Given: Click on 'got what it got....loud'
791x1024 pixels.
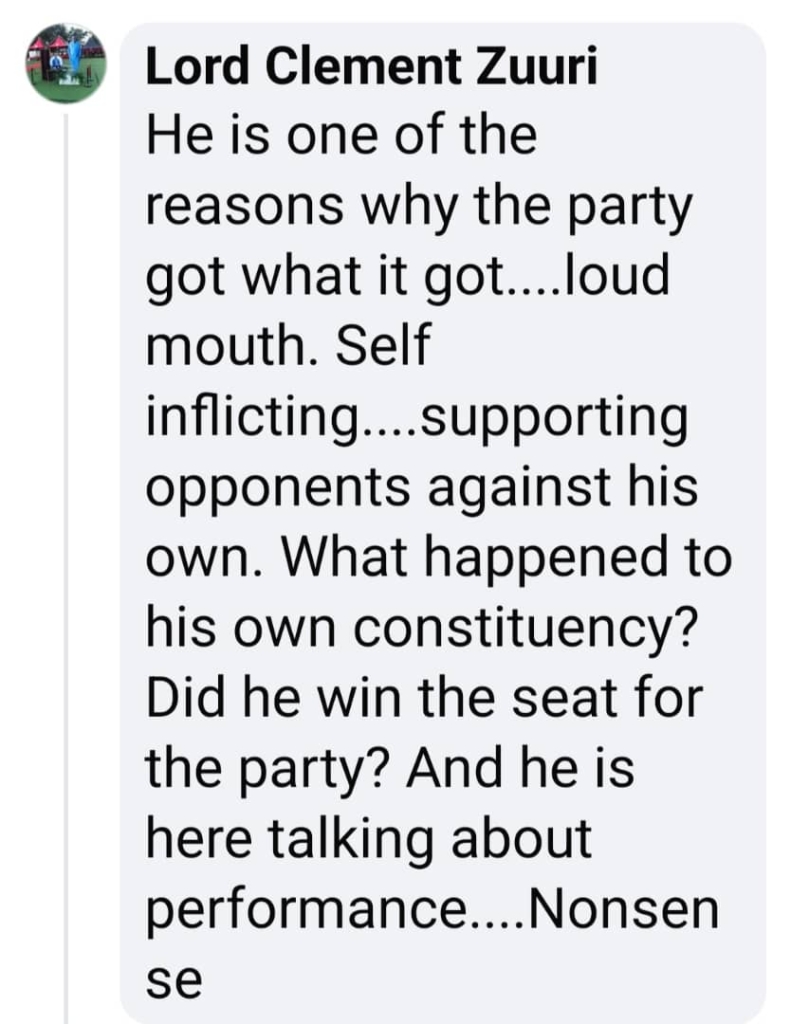Looking at the screenshot, I should coord(406,277).
